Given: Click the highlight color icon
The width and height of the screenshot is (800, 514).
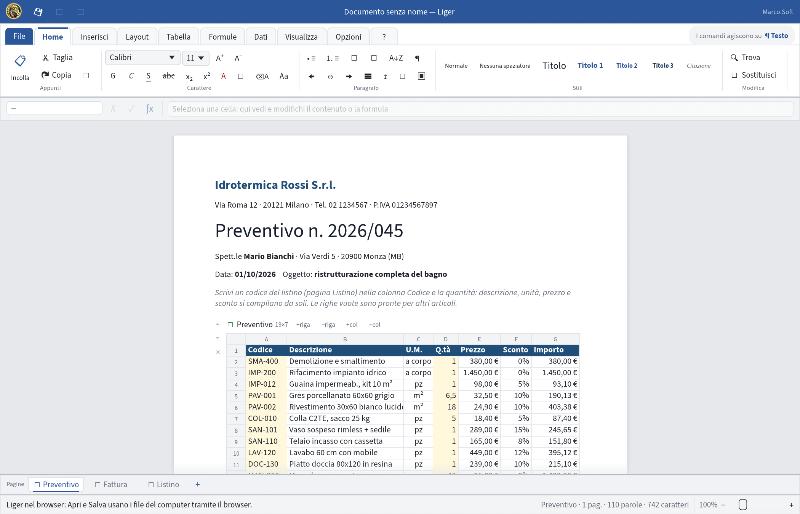Looking at the screenshot, I should [240, 77].
